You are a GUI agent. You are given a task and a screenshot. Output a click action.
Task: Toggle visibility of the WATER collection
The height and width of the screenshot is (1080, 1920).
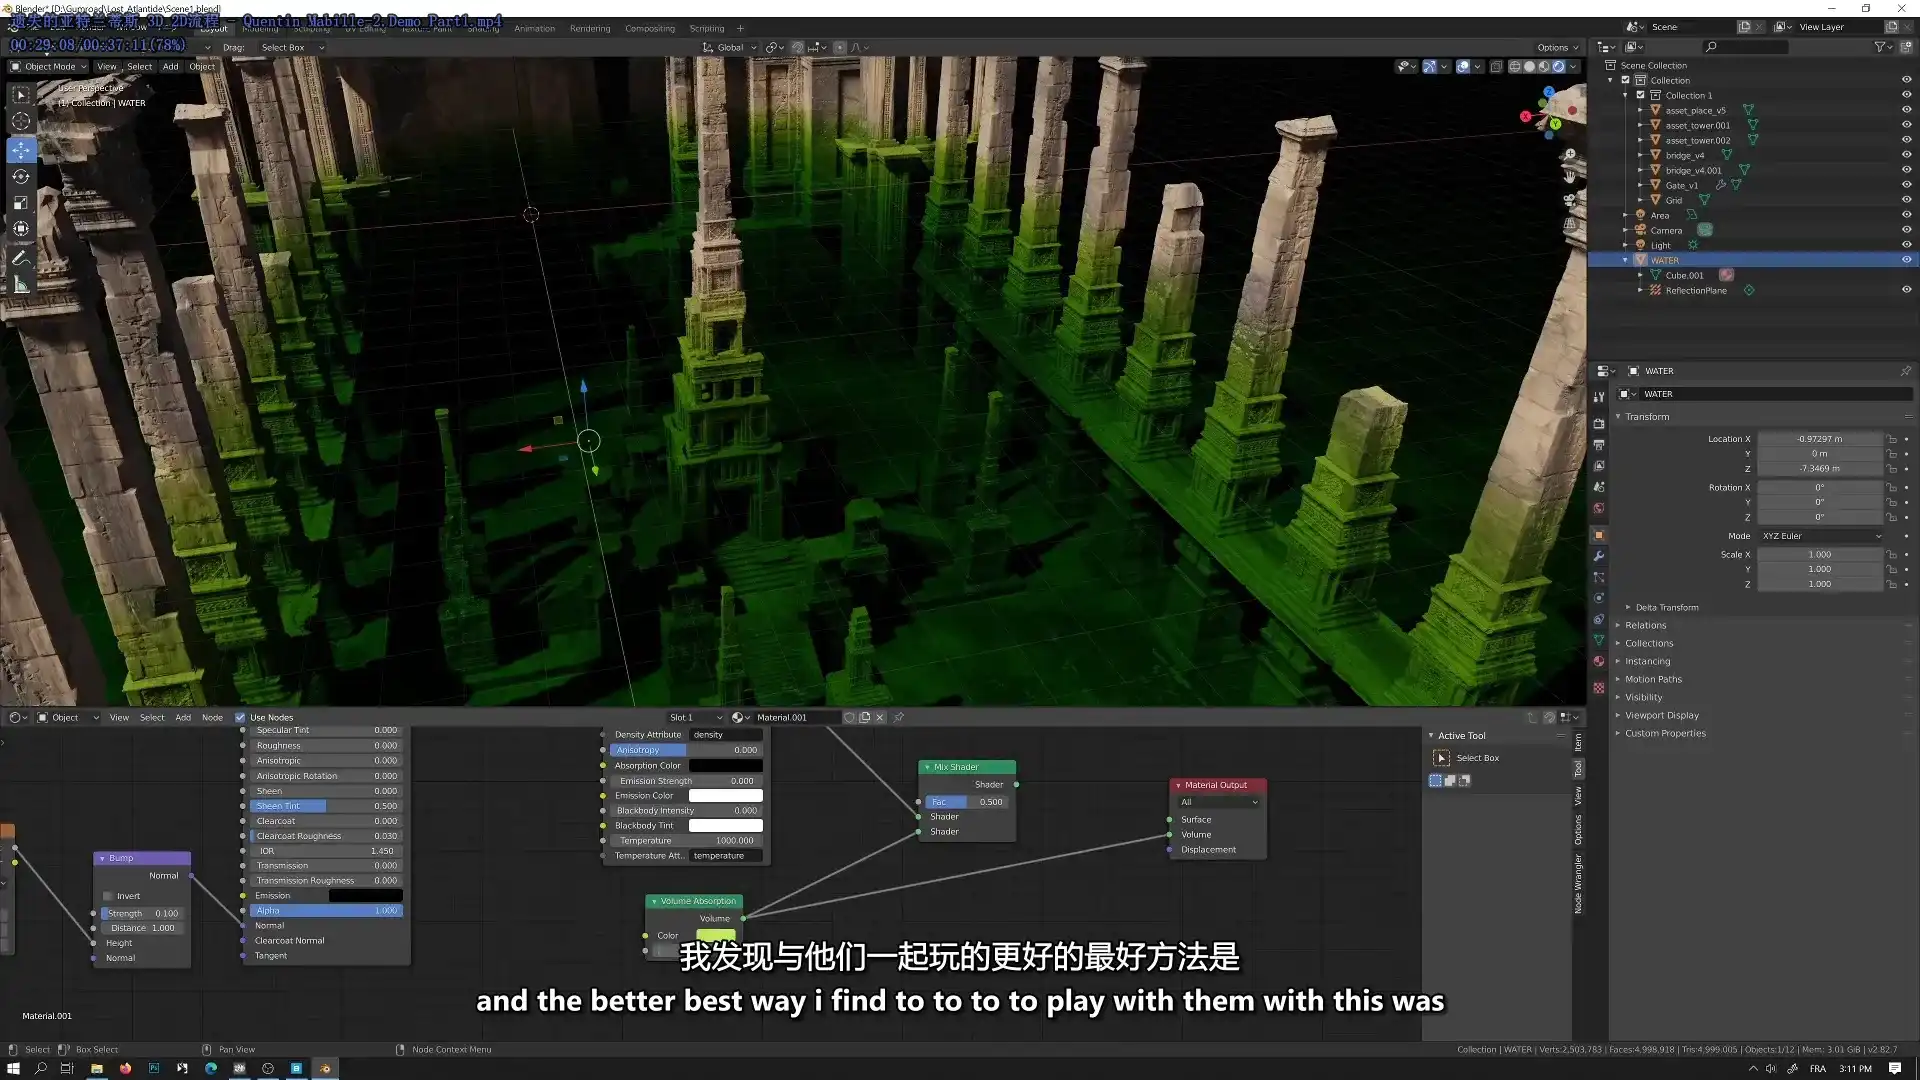(1907, 259)
